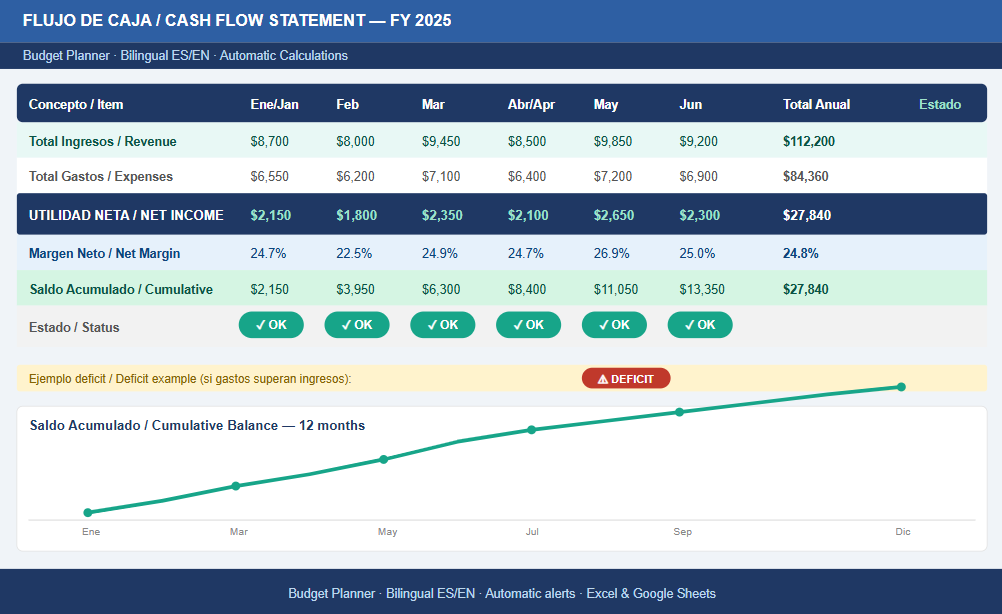Click the Jul data point on the line
The image size is (1002, 614).
click(x=532, y=430)
